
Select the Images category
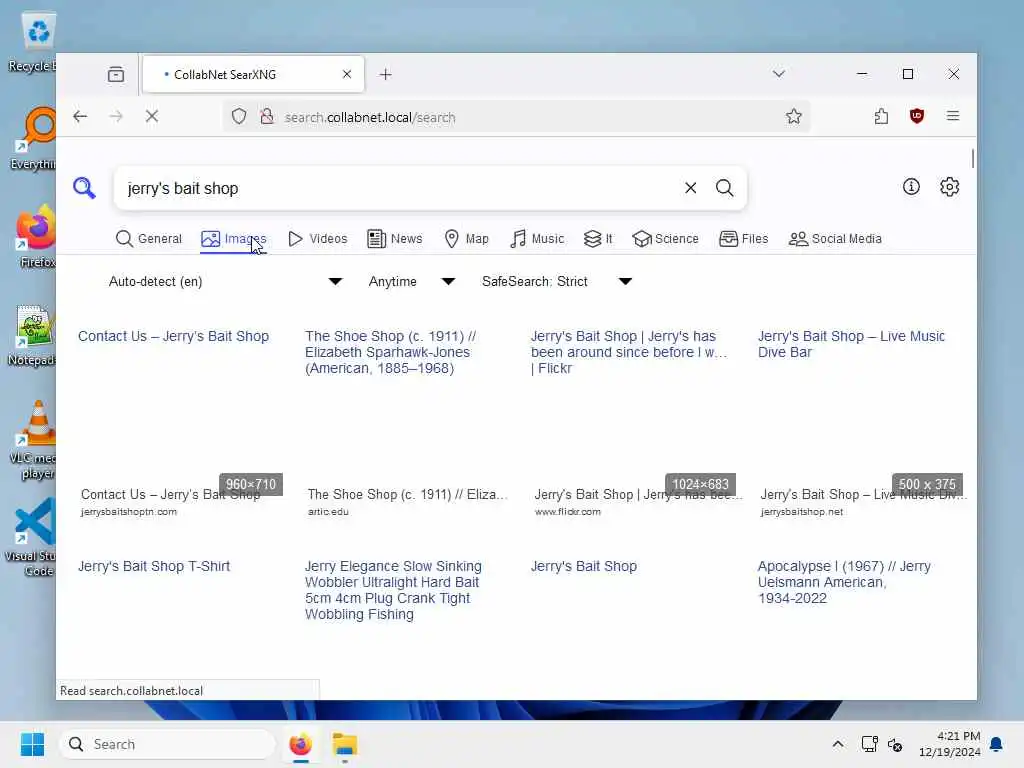coord(234,239)
